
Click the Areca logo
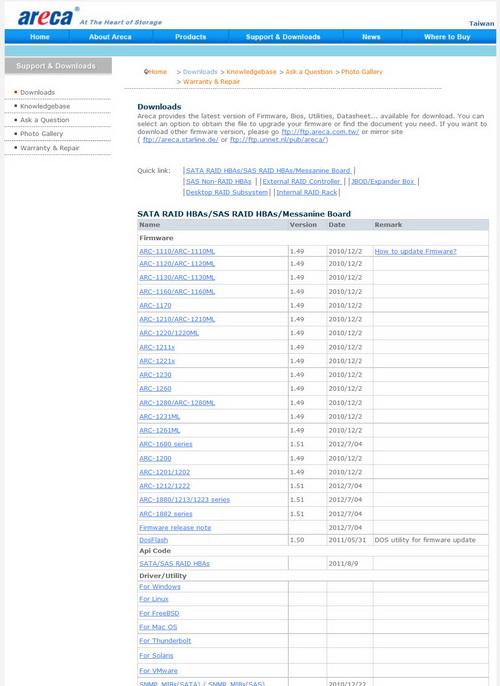click(x=45, y=18)
